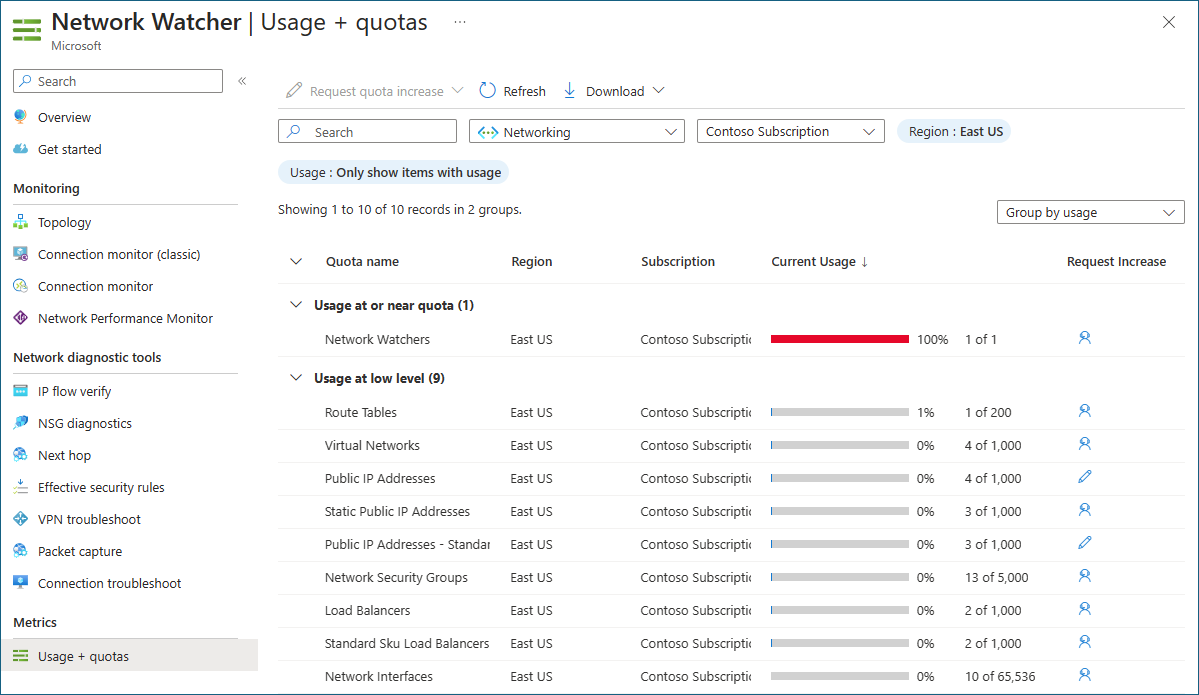Select Overview in the sidebar menu
The image size is (1199, 695).
tap(64, 117)
